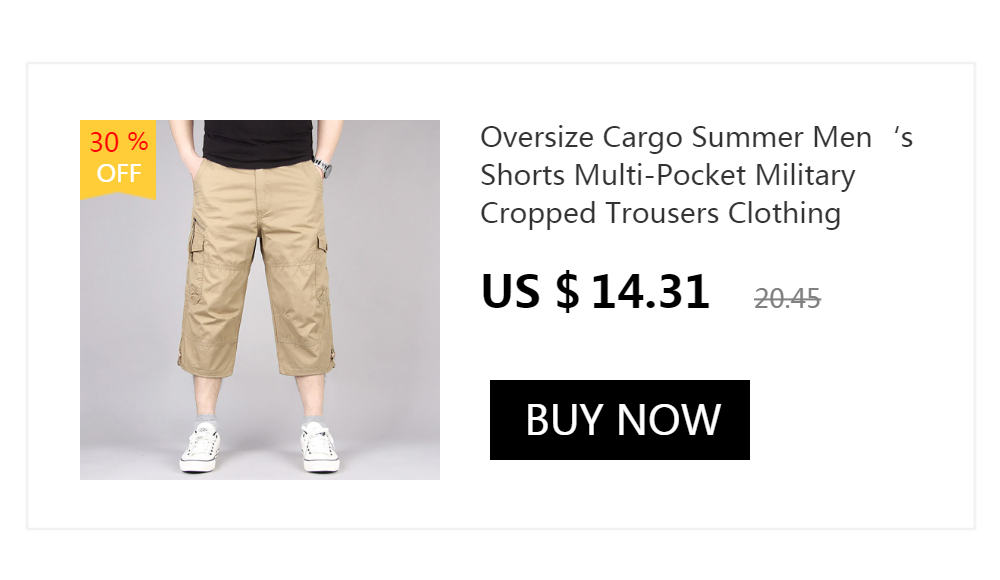Click the US $ 14.31 sale price

[595, 292]
